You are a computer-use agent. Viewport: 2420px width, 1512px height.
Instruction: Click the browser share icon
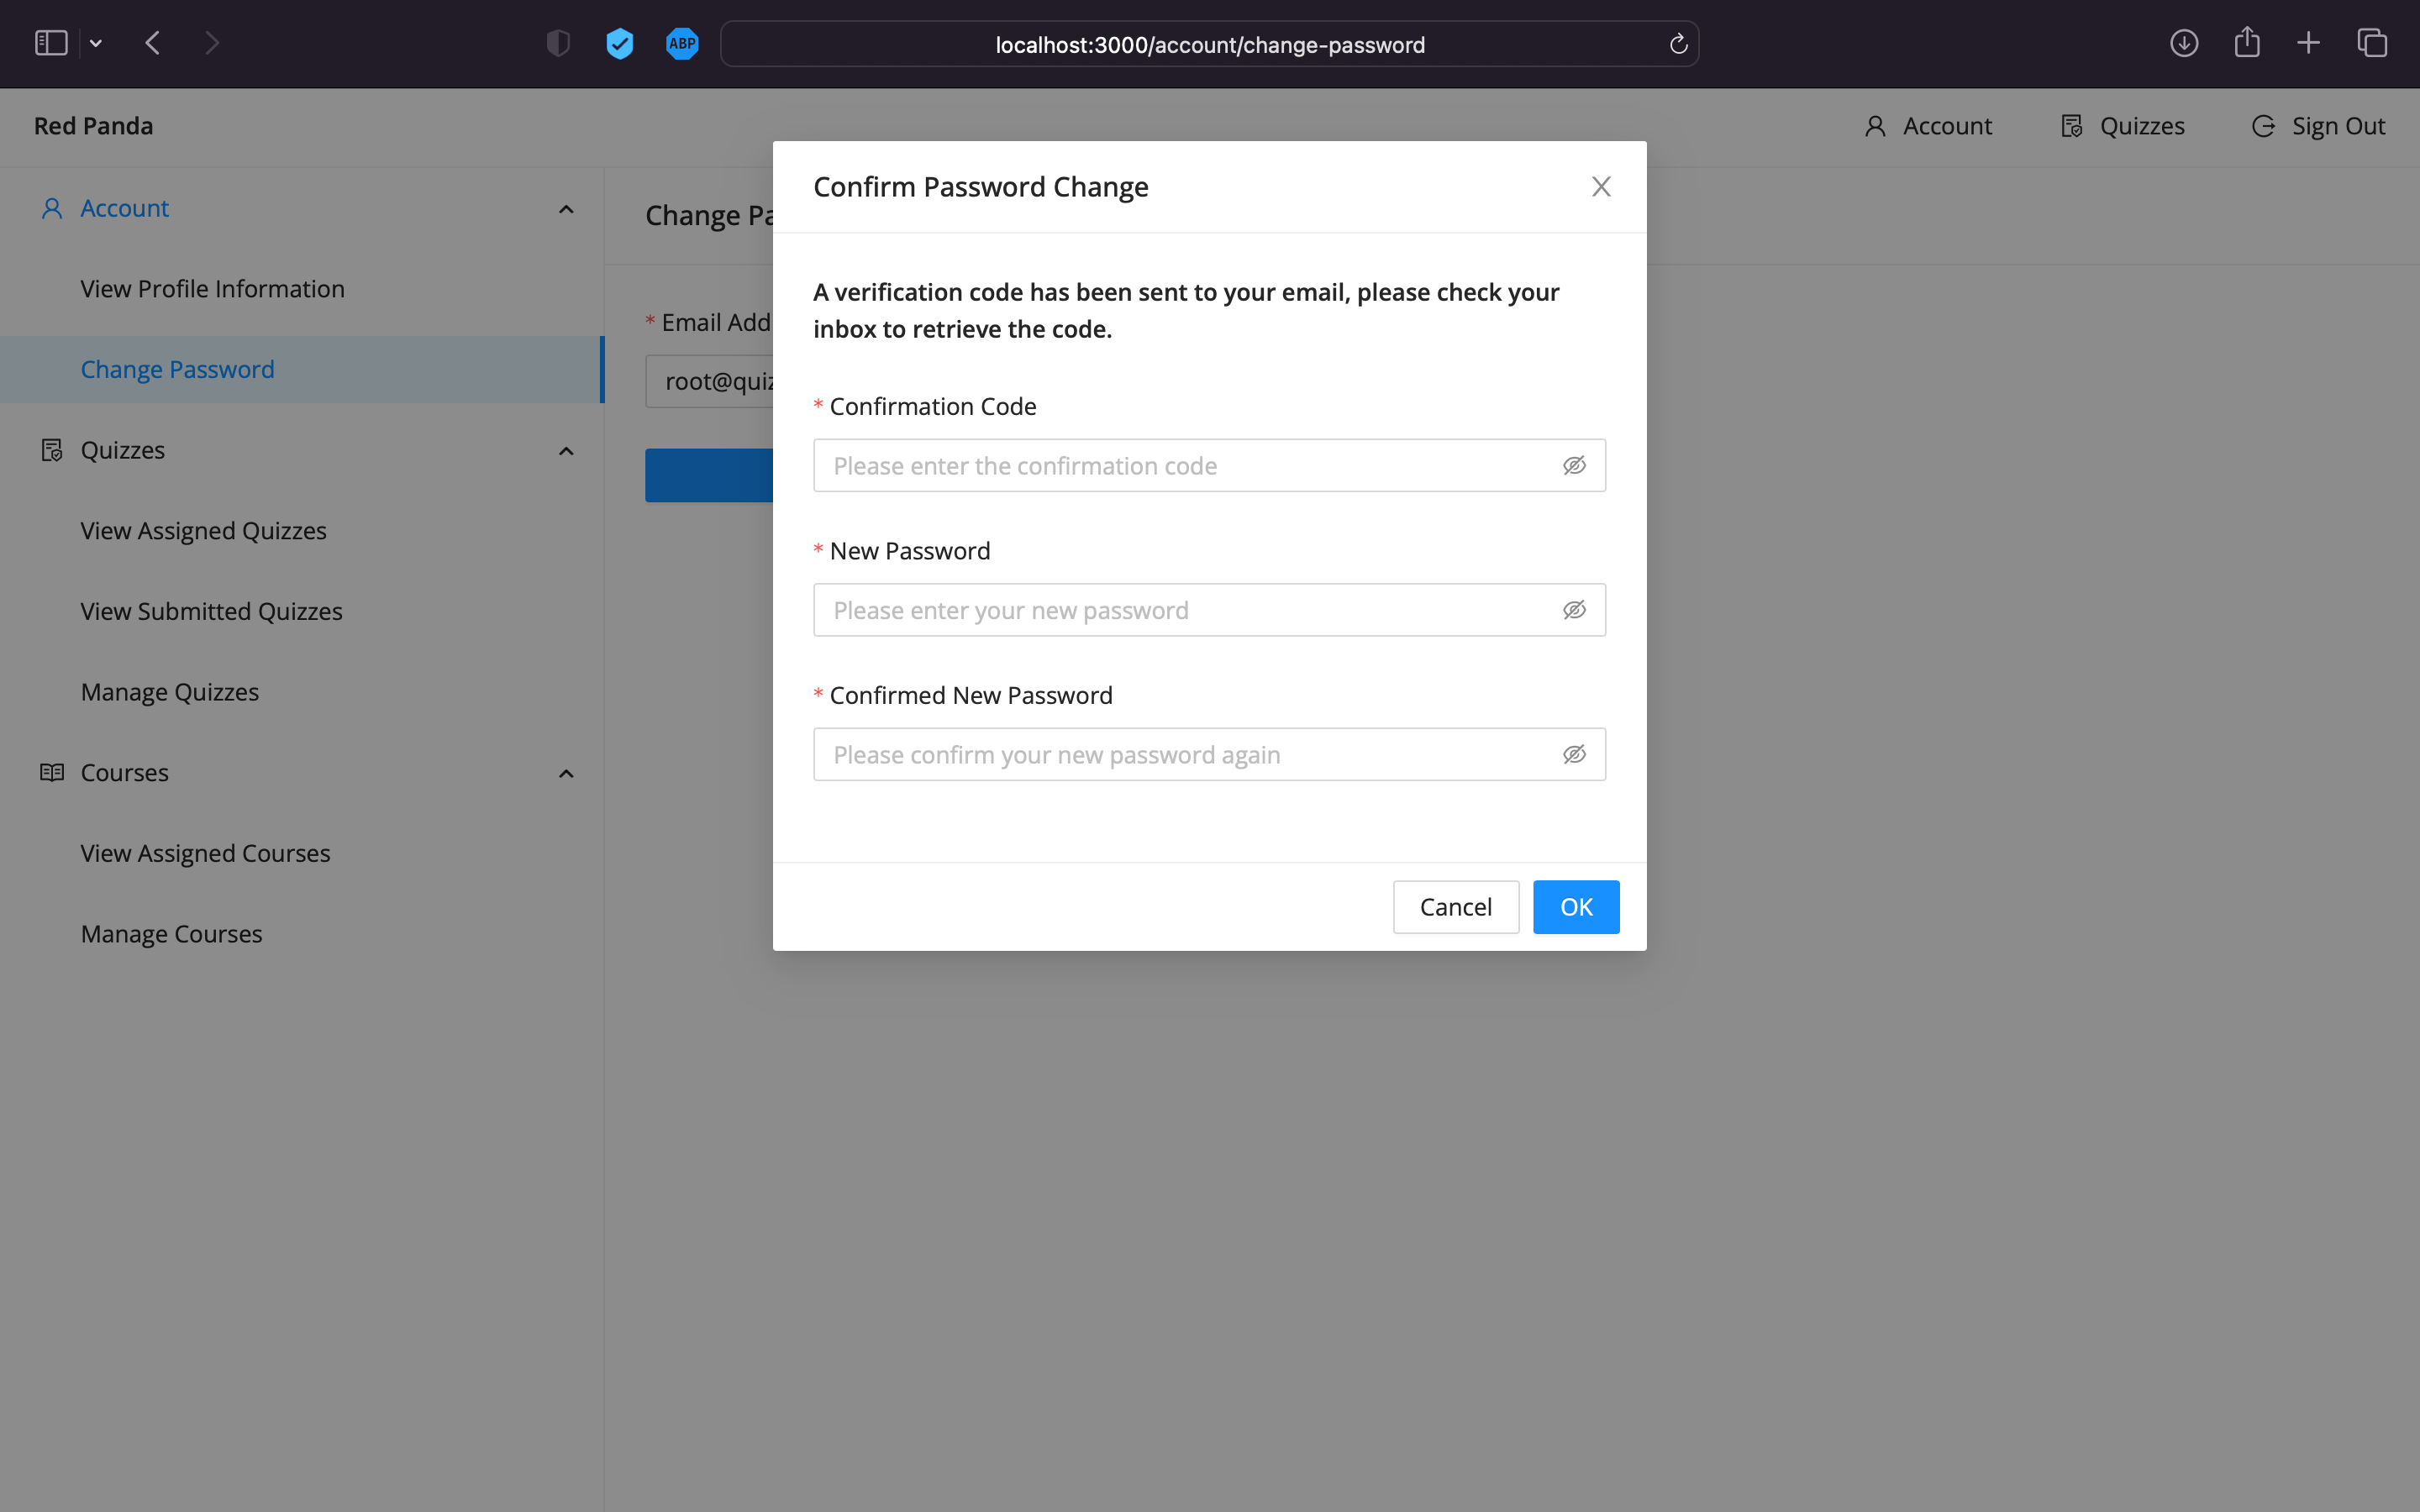pyautogui.click(x=2247, y=42)
